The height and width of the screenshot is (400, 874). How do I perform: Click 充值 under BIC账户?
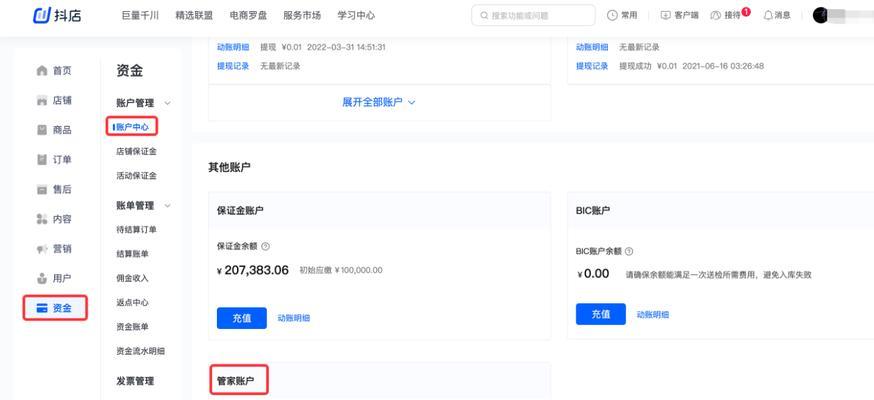tap(601, 314)
